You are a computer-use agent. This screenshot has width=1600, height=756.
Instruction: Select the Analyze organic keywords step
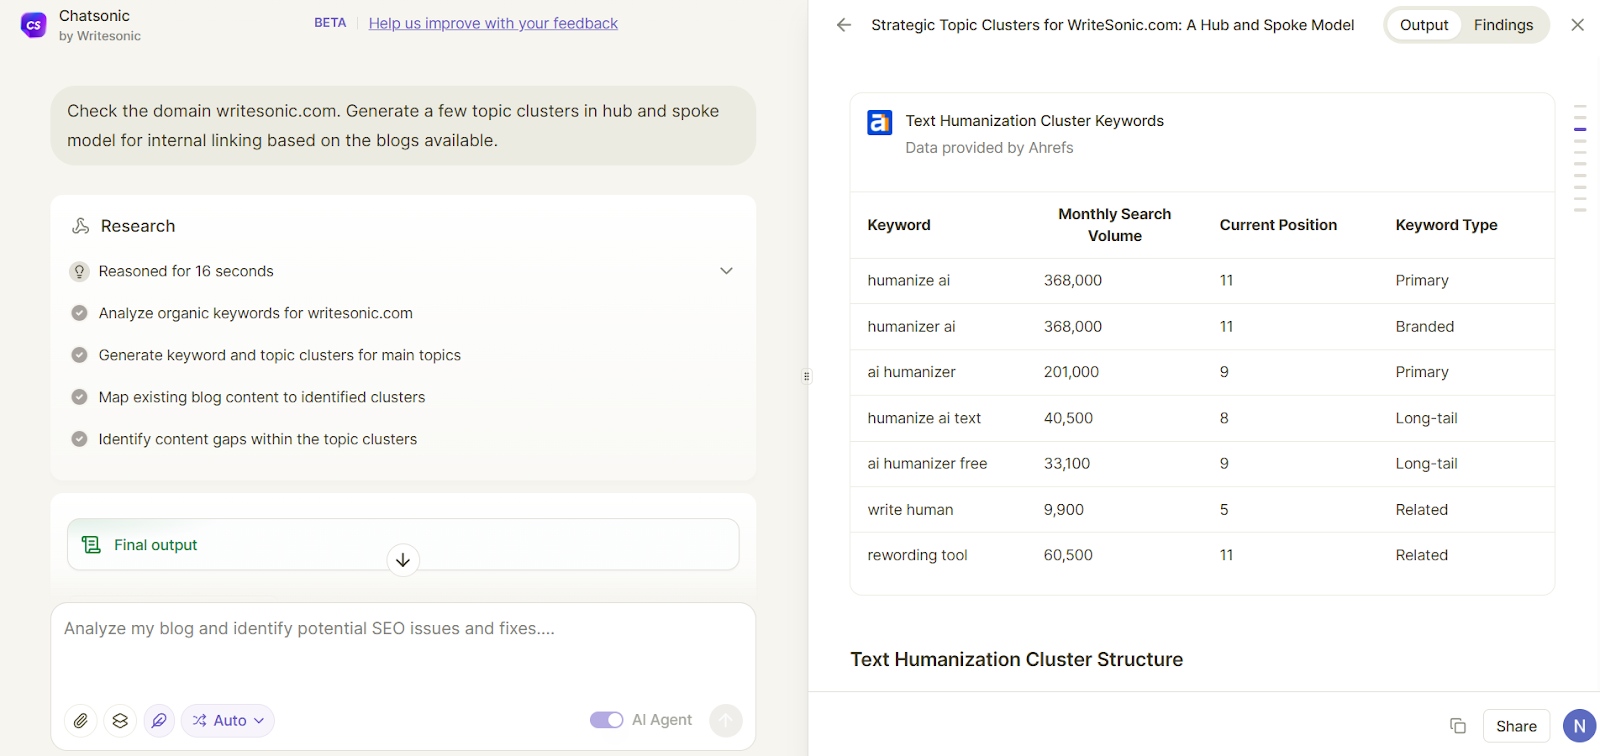255,313
